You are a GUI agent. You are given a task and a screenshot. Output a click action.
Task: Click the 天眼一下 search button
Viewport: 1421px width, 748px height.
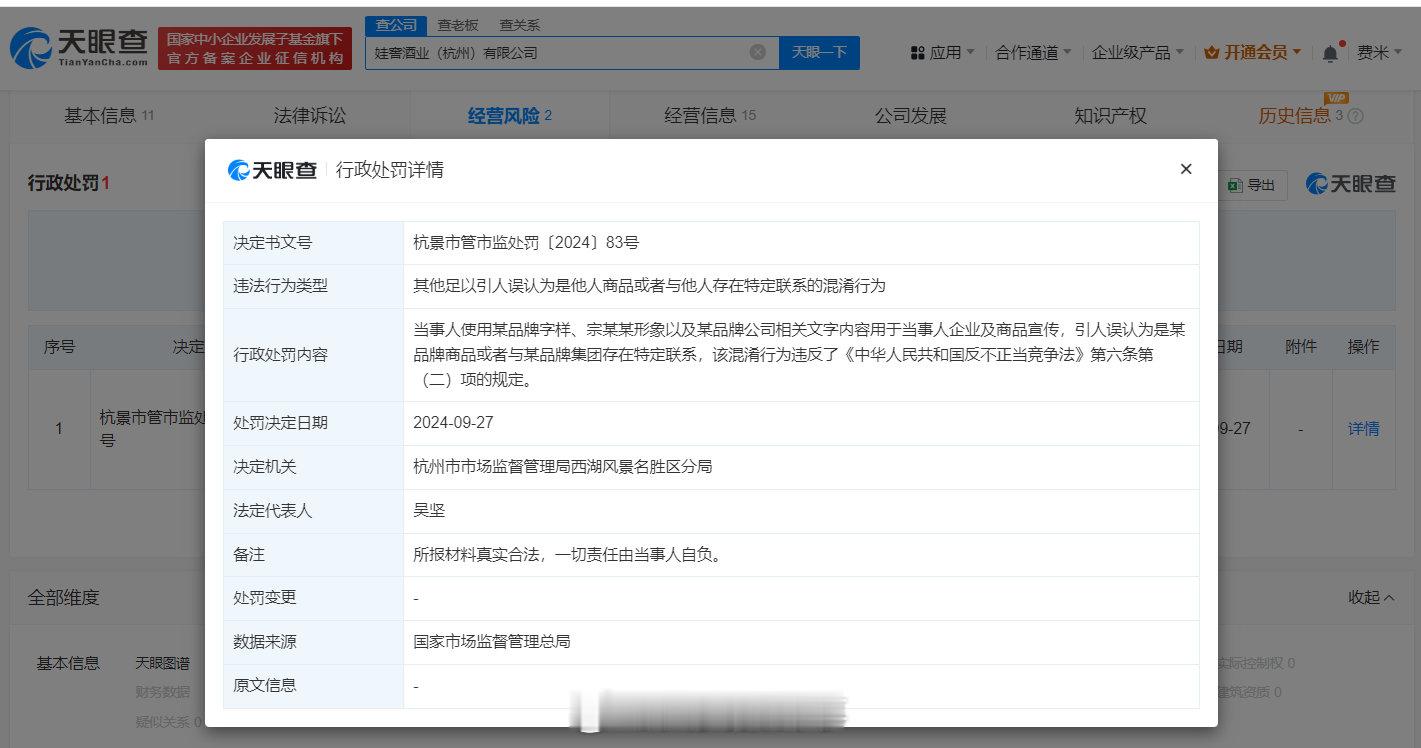pos(819,52)
